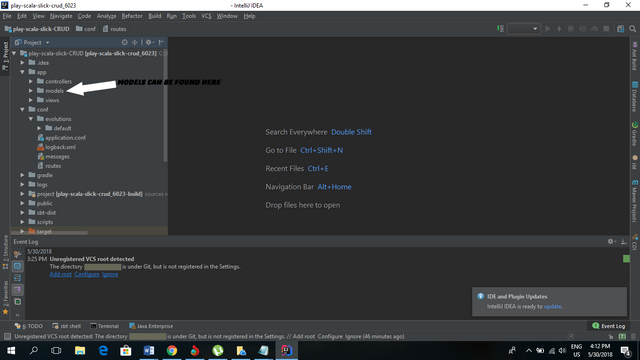Open the Database side panel
This screenshot has width=640, height=360.
point(635,96)
